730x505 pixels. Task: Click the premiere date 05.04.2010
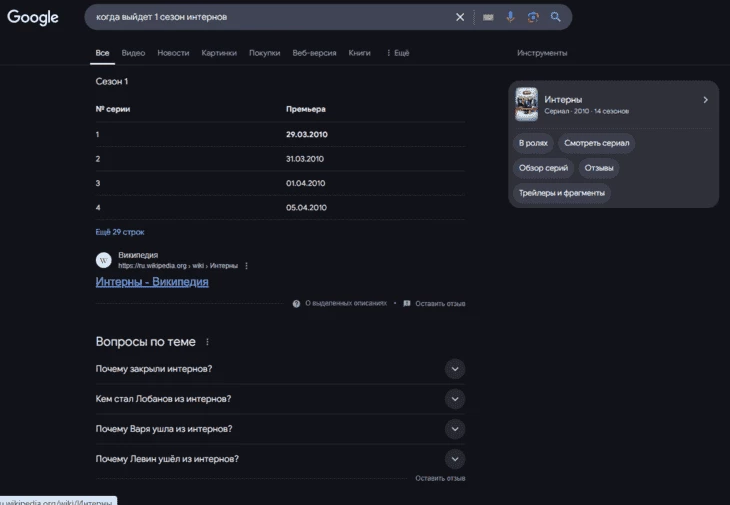point(306,208)
